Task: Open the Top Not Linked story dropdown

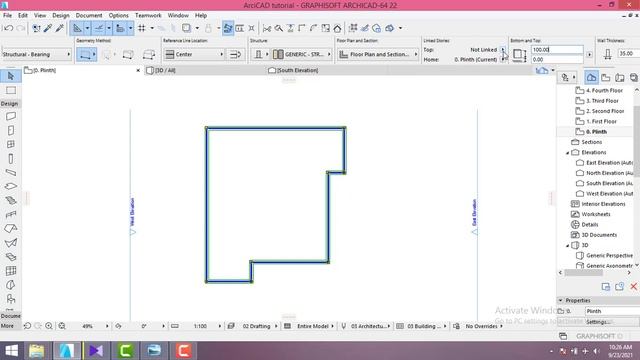Action: [503, 49]
